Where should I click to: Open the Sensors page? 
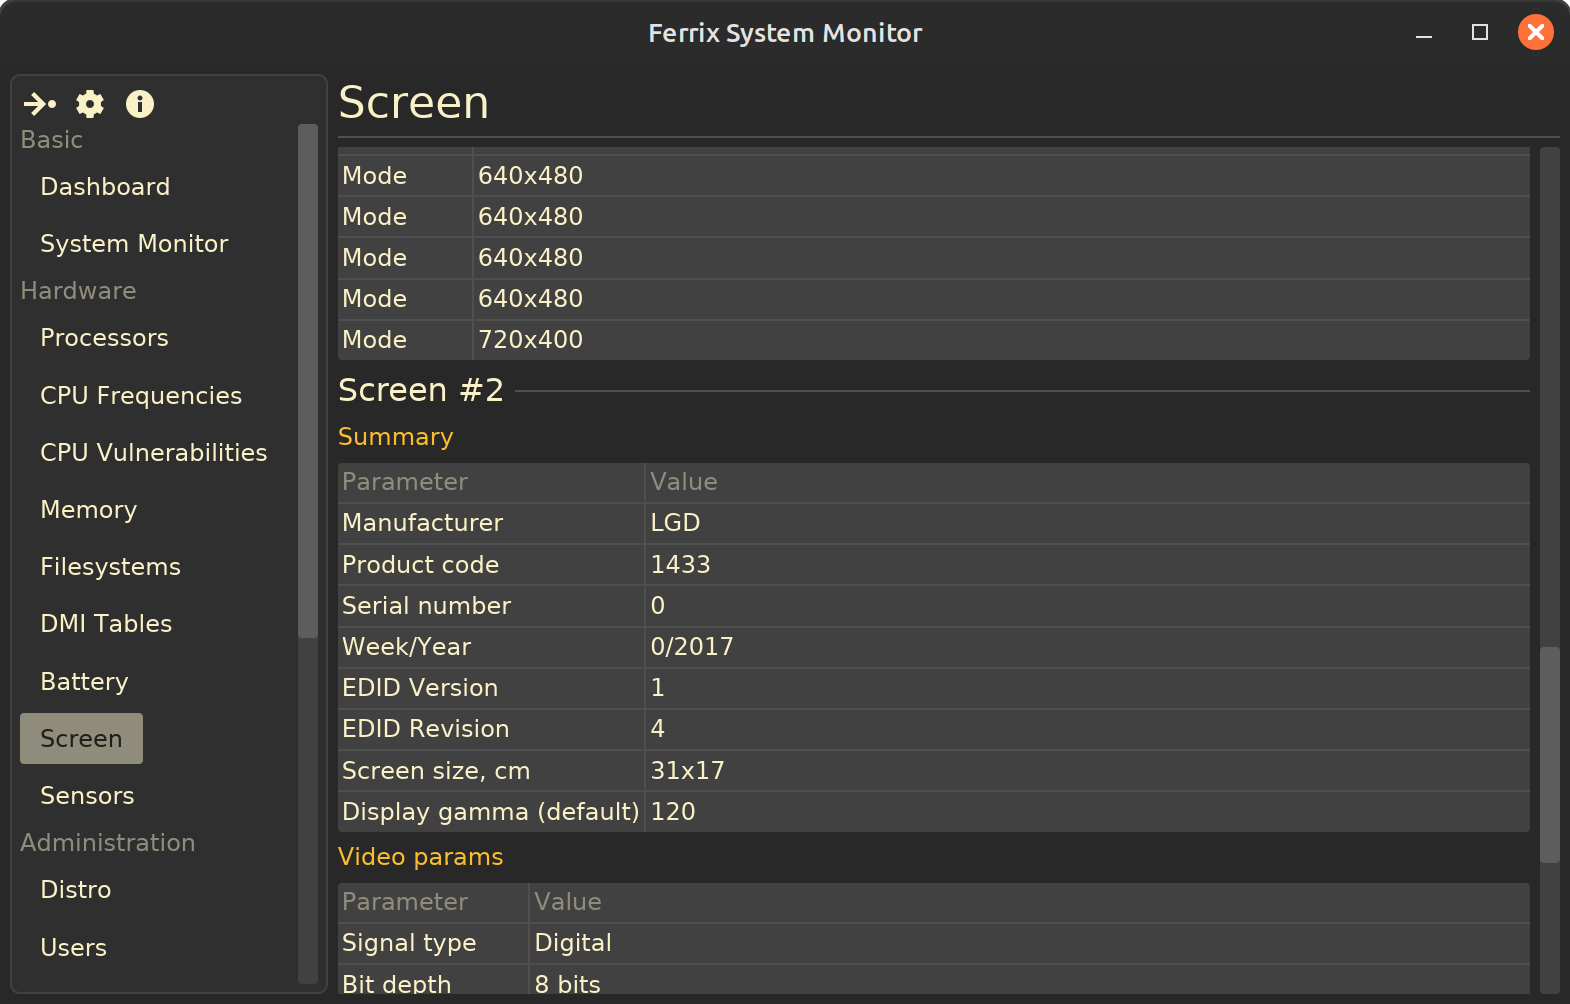(87, 796)
